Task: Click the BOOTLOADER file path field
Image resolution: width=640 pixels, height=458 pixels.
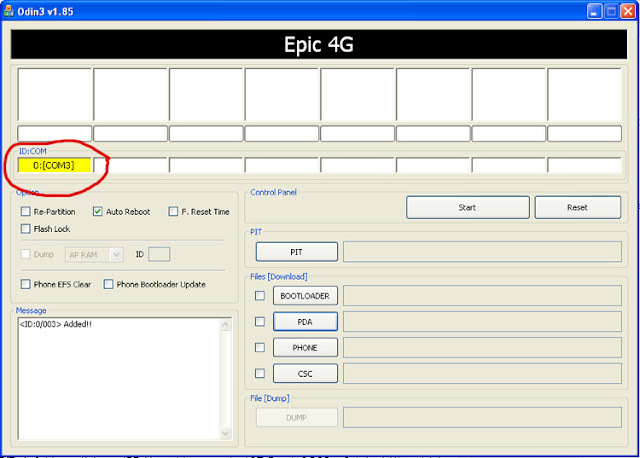Action: (482, 296)
